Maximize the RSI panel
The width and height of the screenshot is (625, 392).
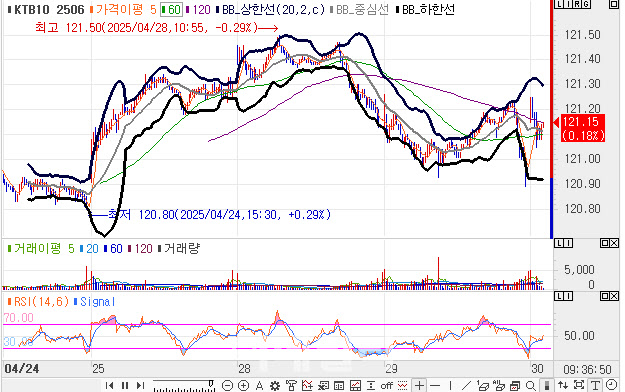coord(605,296)
